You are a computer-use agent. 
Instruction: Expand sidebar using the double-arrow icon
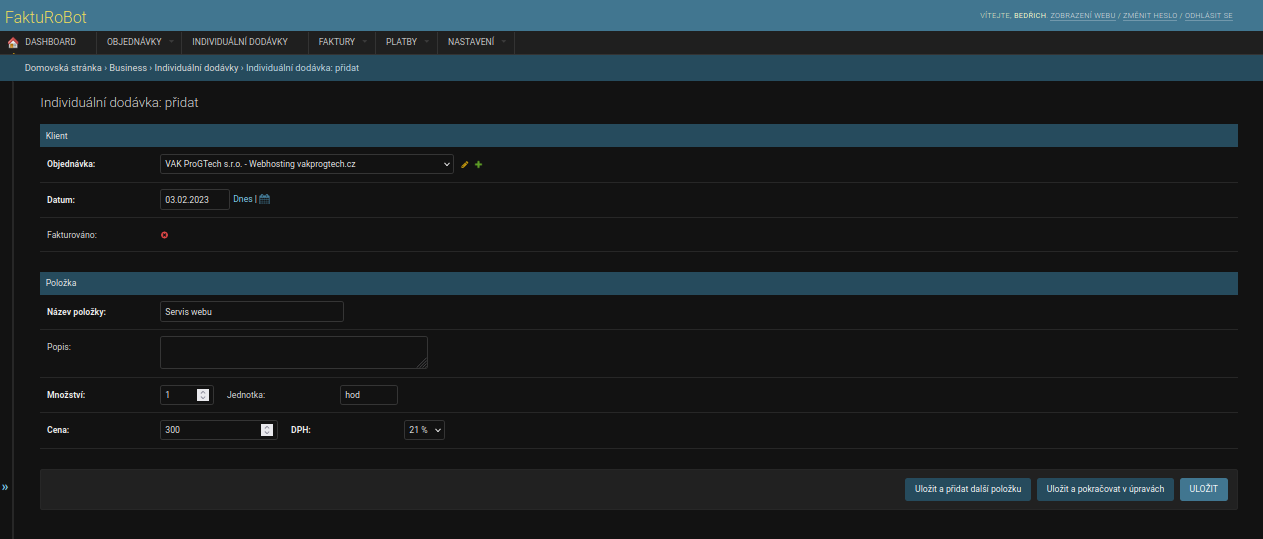coord(5,487)
